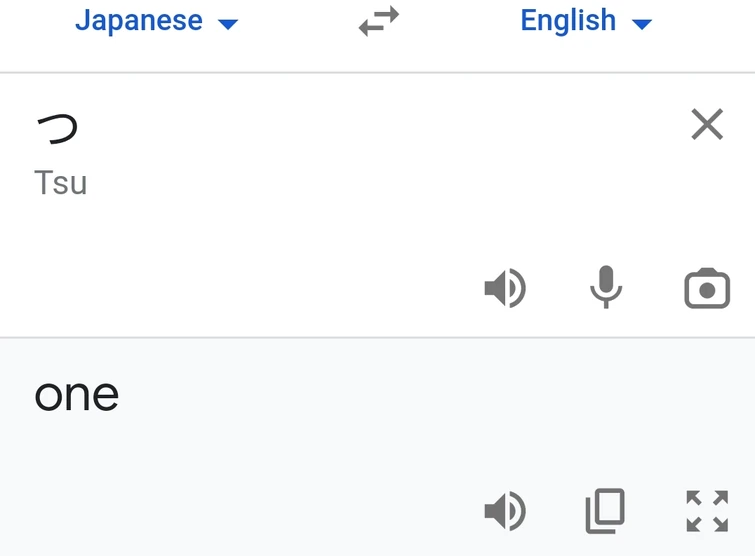Show the translation in fullscreen
The height and width of the screenshot is (556, 755).
coord(707,511)
